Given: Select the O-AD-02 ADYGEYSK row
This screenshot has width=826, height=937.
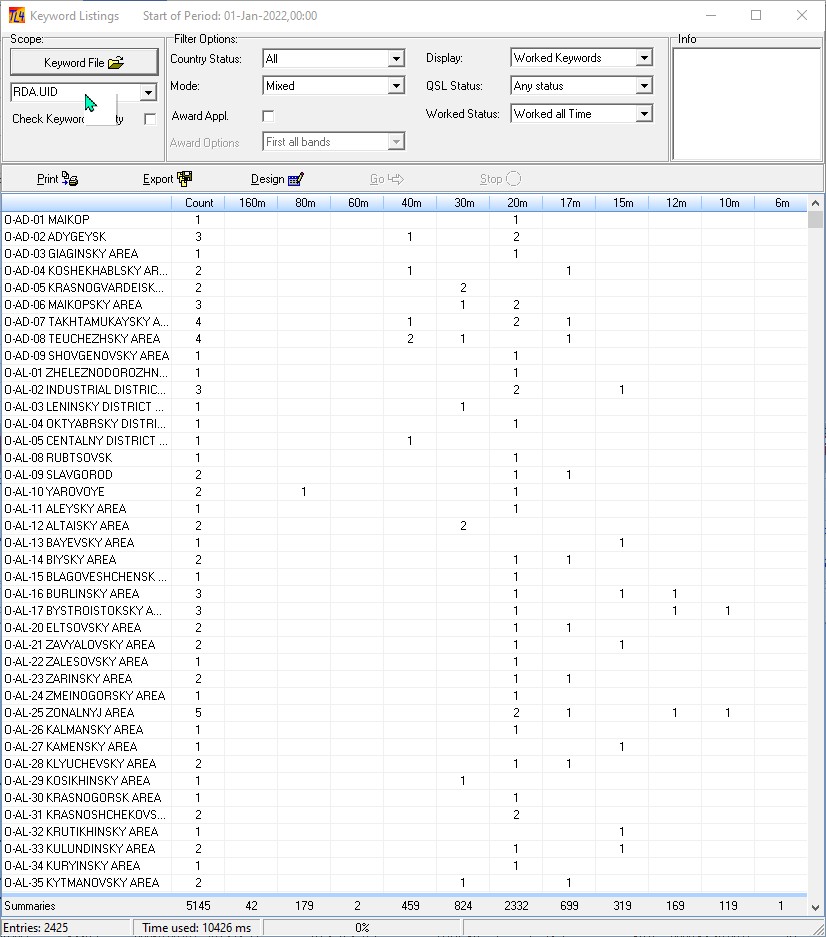Looking at the screenshot, I should [404, 237].
